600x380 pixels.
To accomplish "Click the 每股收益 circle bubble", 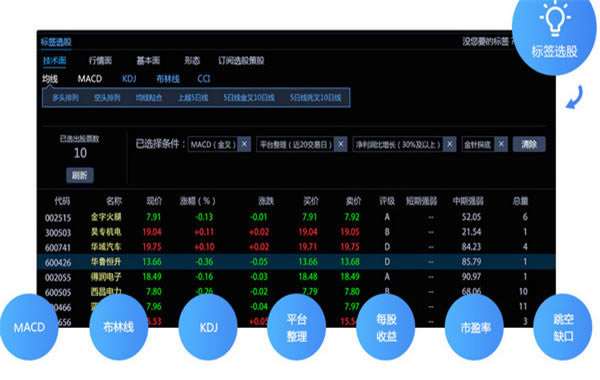I will point(386,327).
